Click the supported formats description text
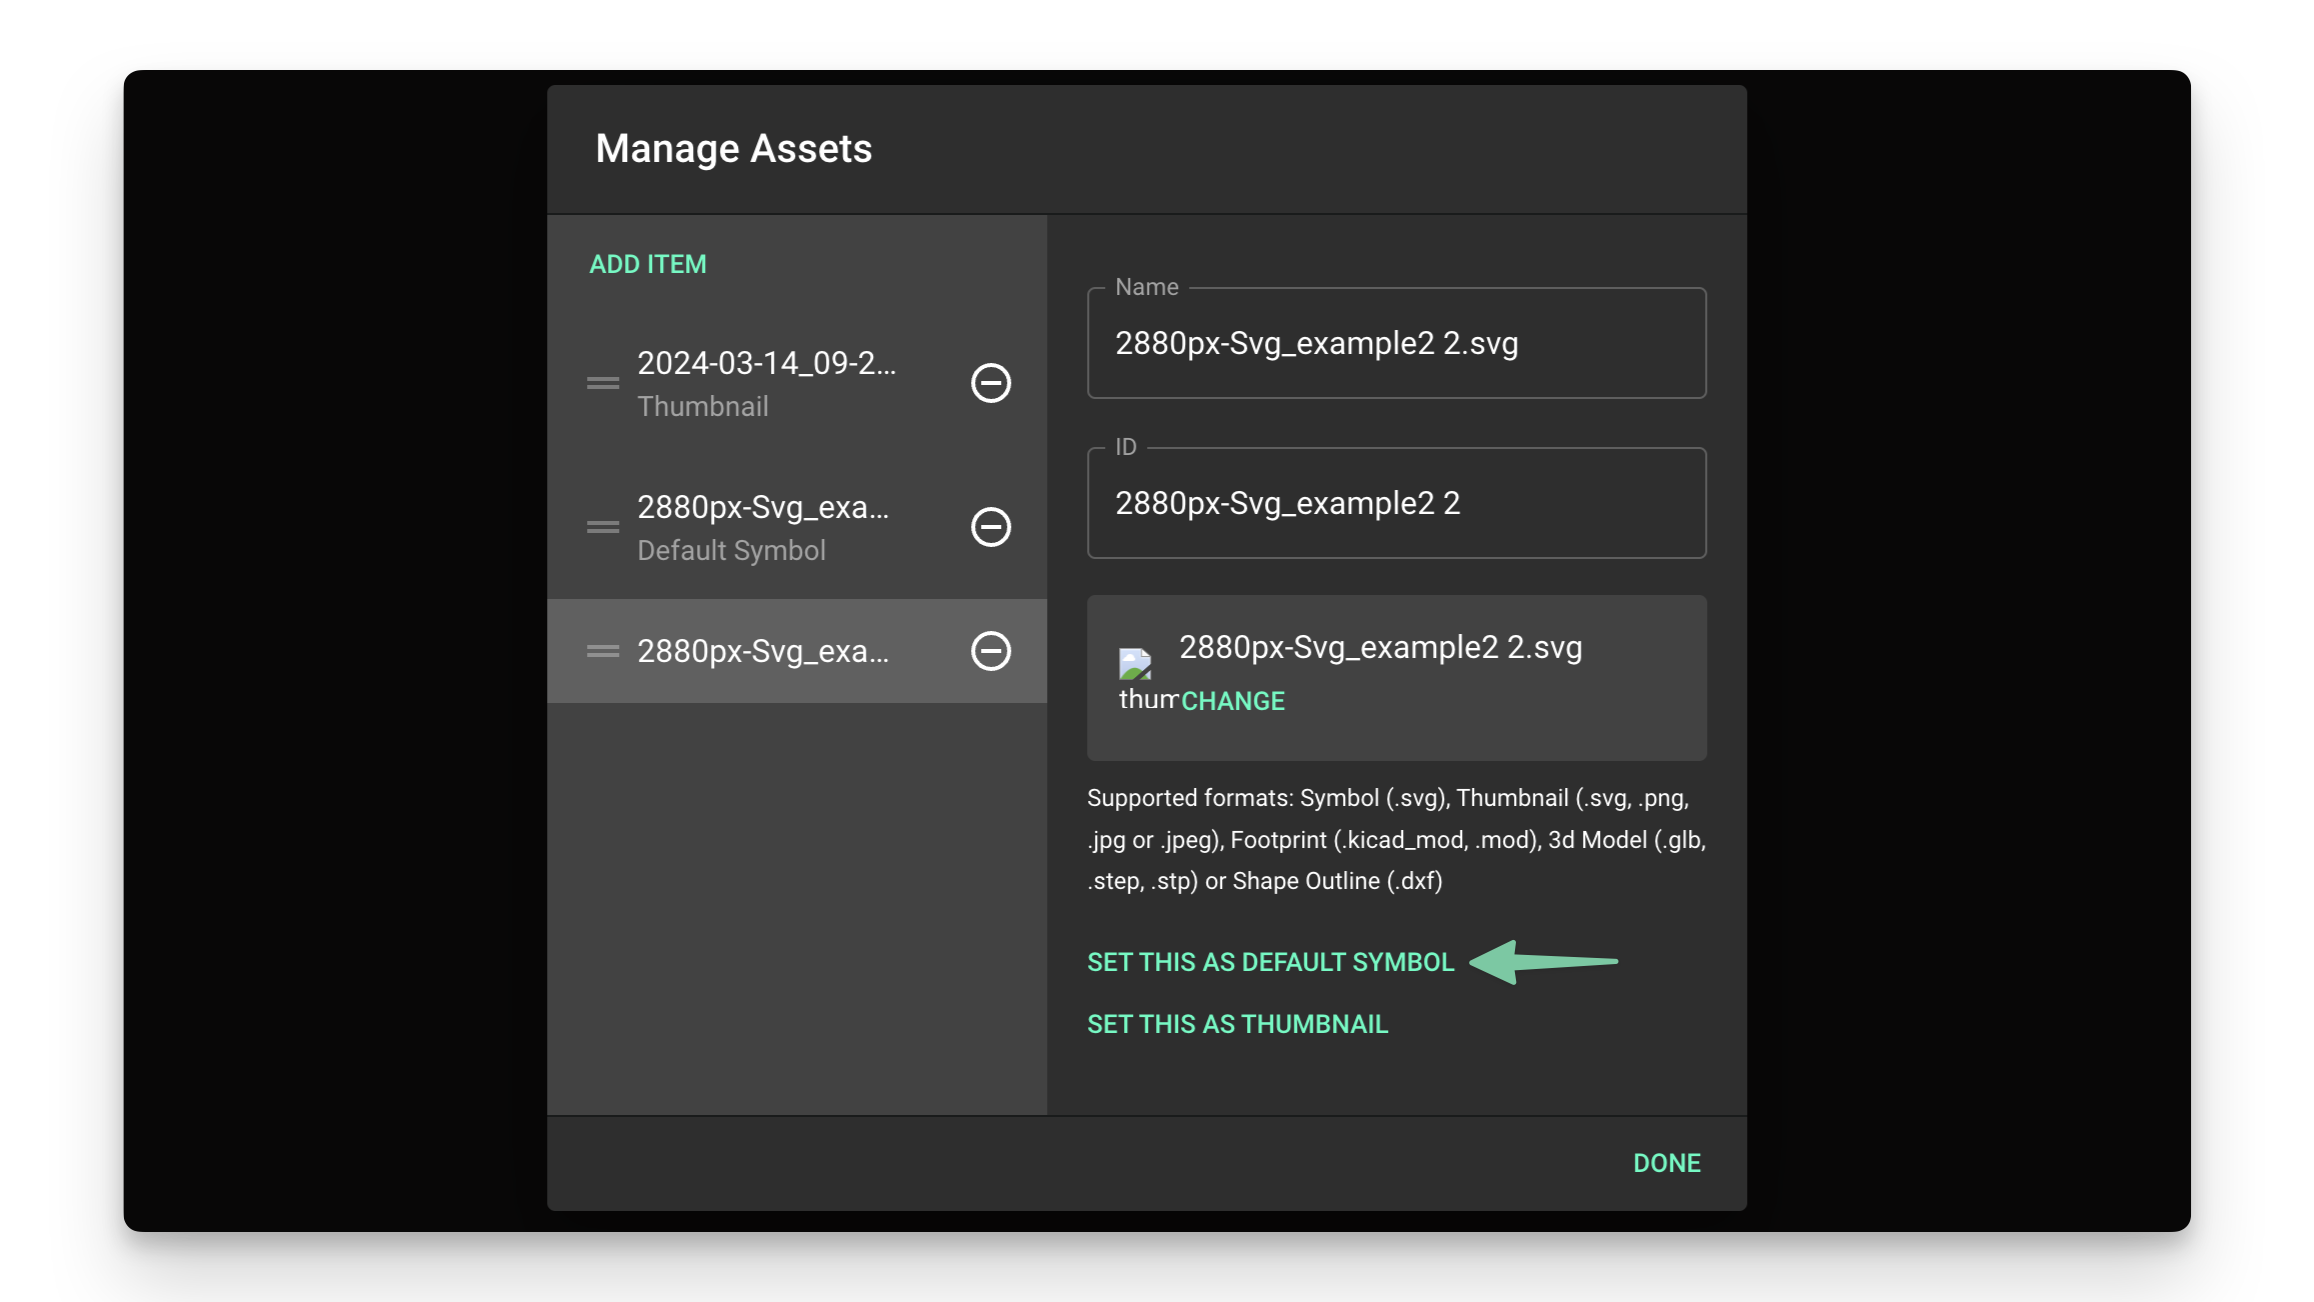Screen dimensions: 2314x1302 pos(1397,839)
